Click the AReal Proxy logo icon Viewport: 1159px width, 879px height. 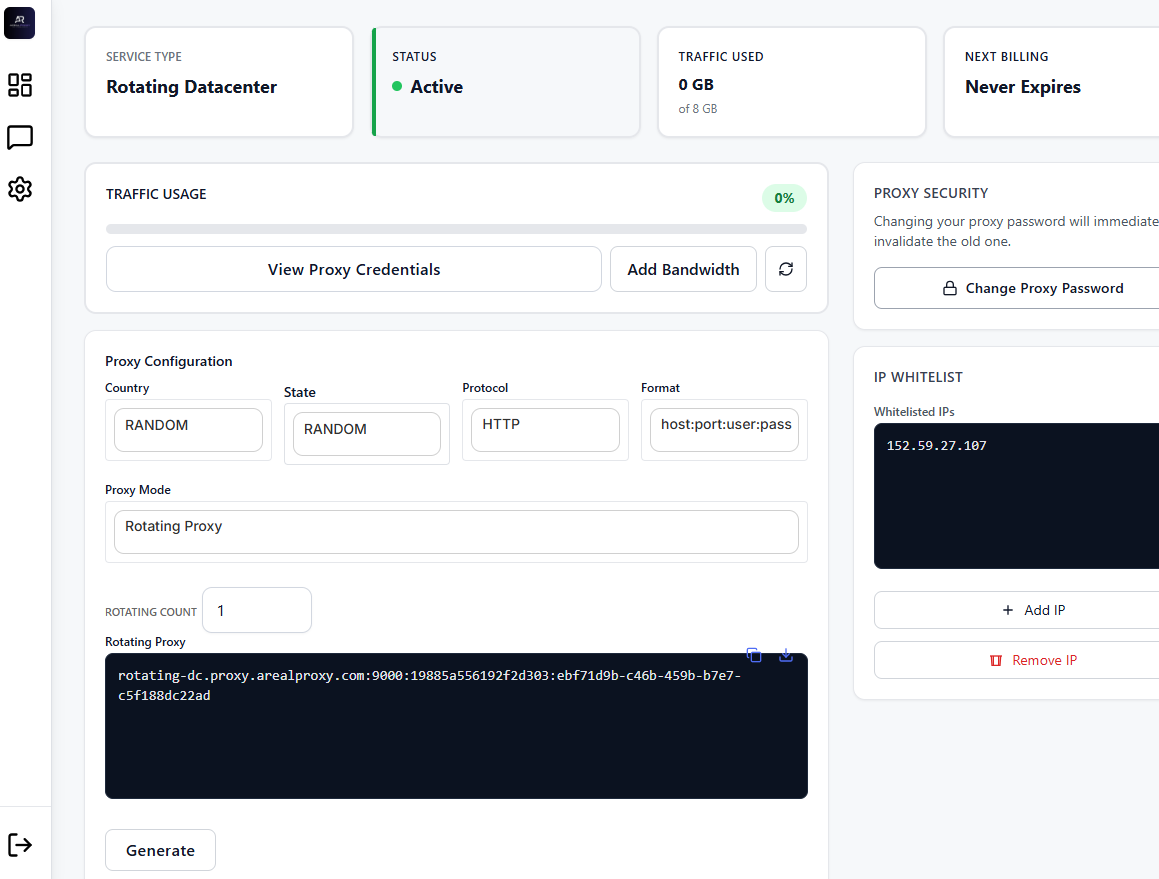(19, 23)
